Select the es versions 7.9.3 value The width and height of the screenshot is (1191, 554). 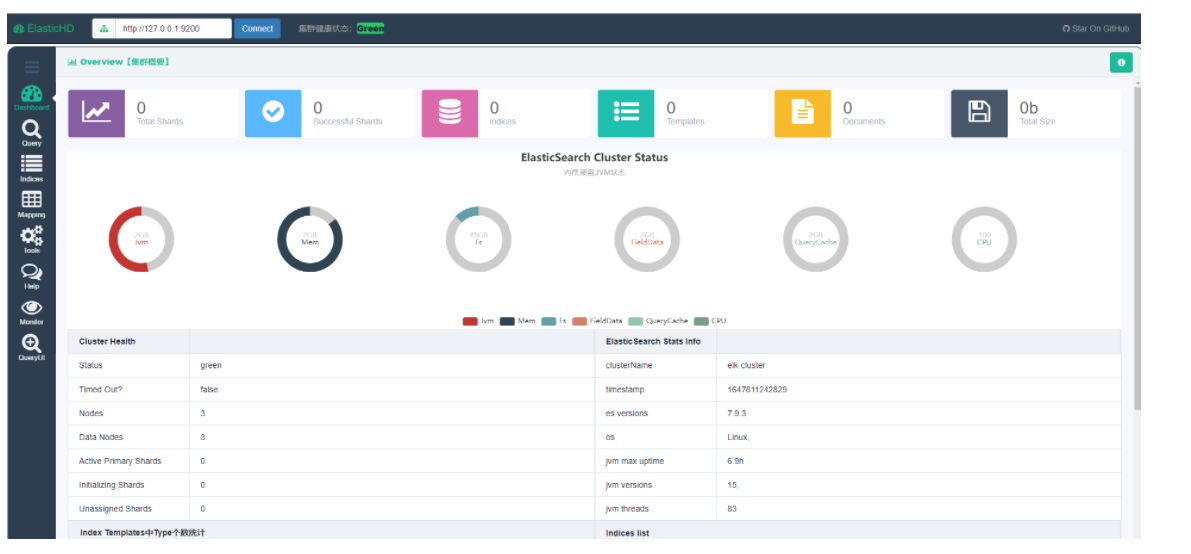coord(738,413)
